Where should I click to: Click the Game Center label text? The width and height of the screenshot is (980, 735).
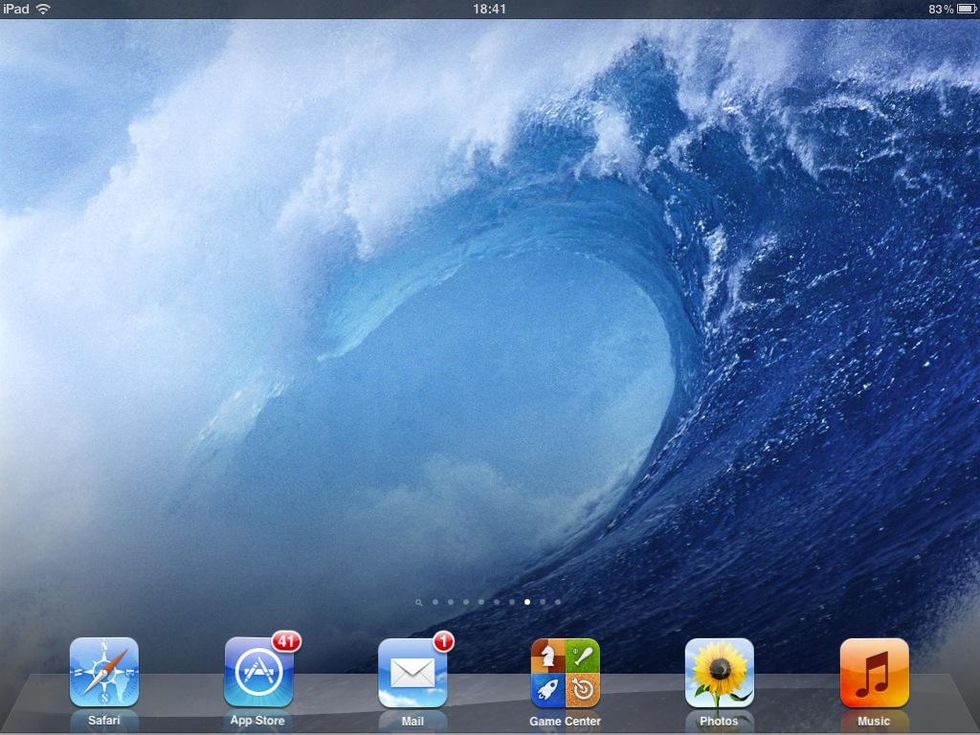click(x=565, y=721)
